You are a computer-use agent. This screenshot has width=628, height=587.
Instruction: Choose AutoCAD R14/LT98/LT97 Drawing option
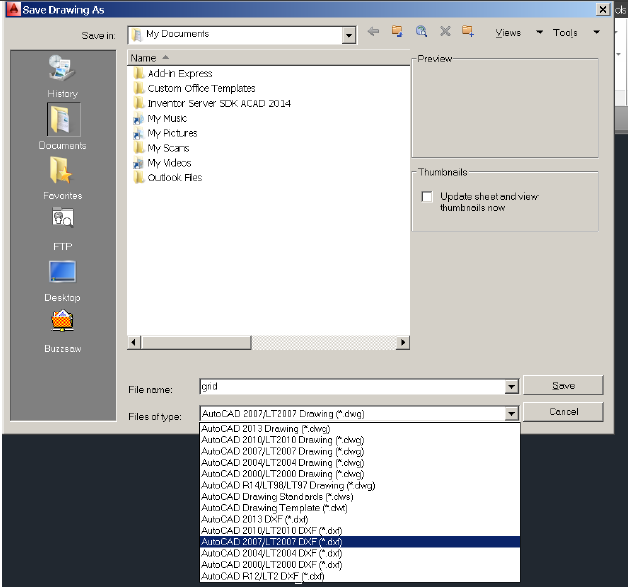click(x=360, y=485)
